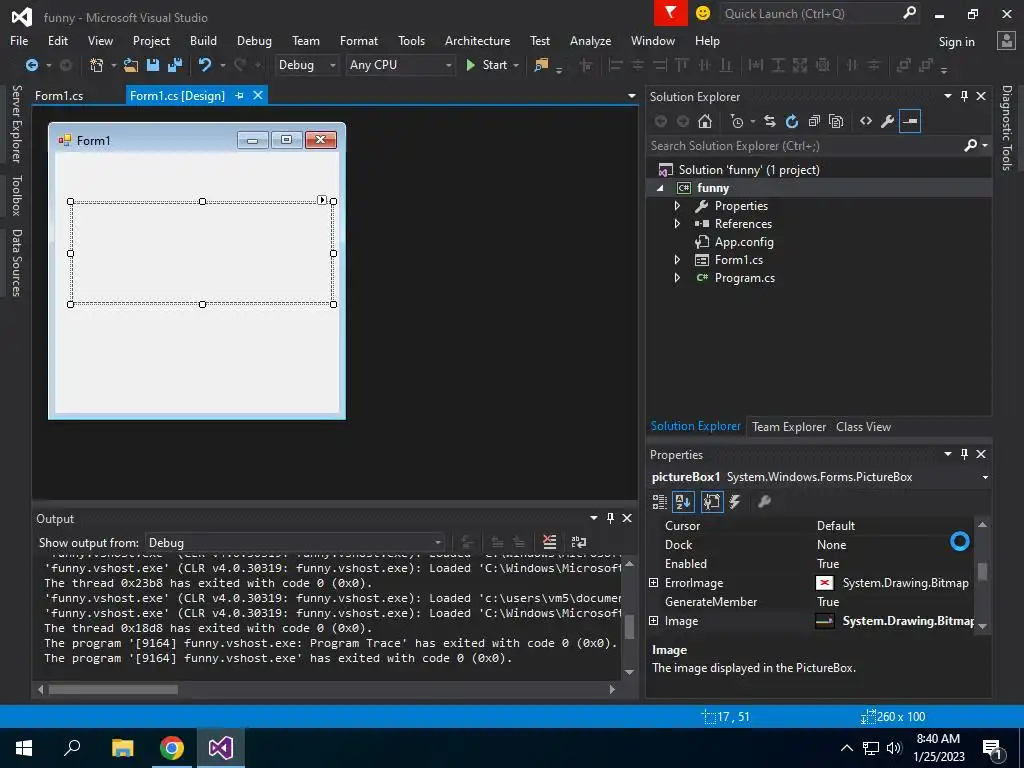Expand the Properties node in Solution Explorer
The image size is (1024, 768).
677,206
